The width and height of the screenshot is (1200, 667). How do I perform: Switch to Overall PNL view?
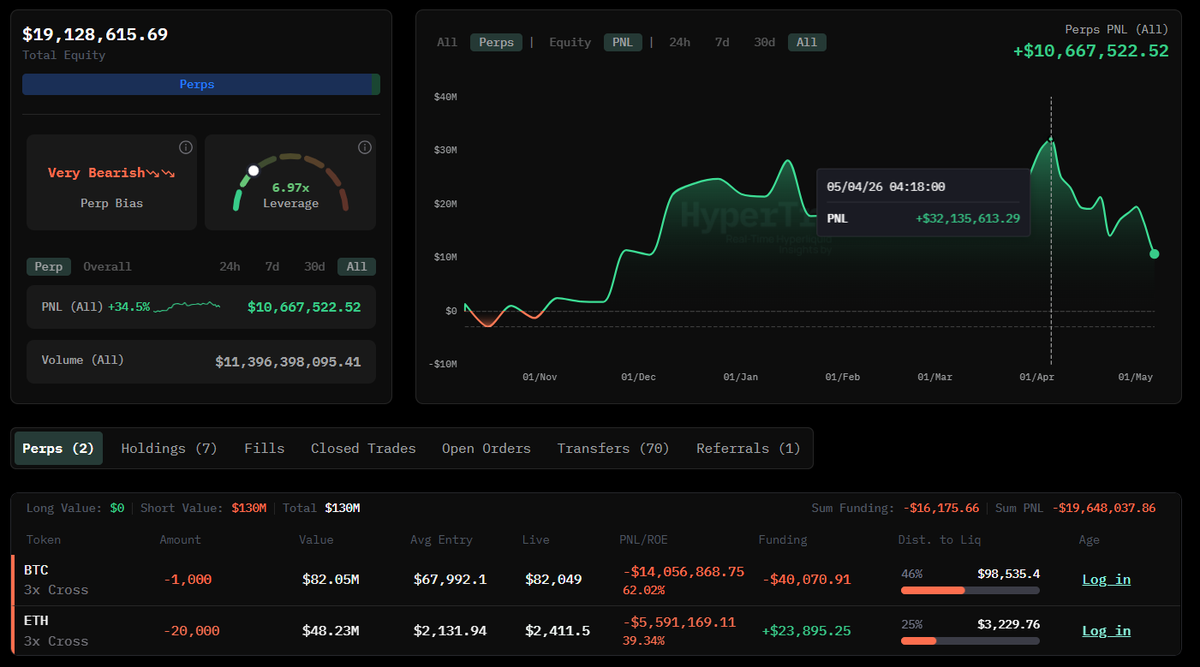107,266
